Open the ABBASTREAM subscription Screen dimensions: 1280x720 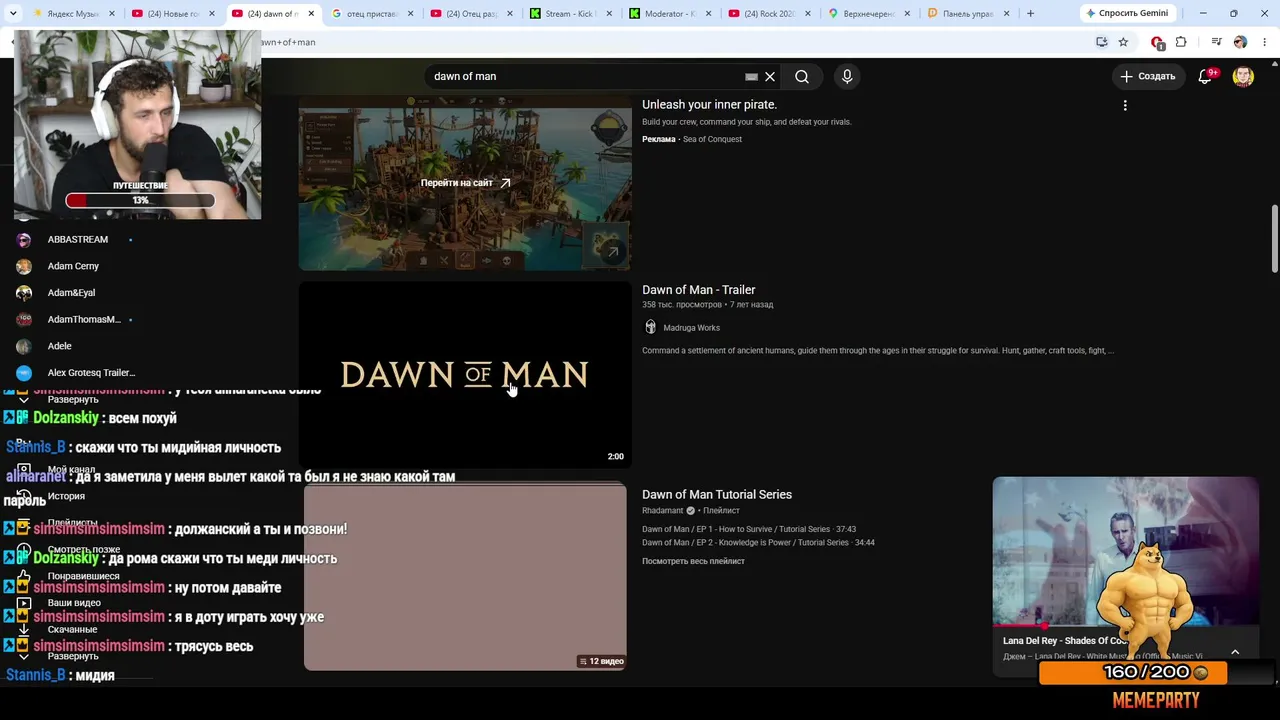pos(77,240)
